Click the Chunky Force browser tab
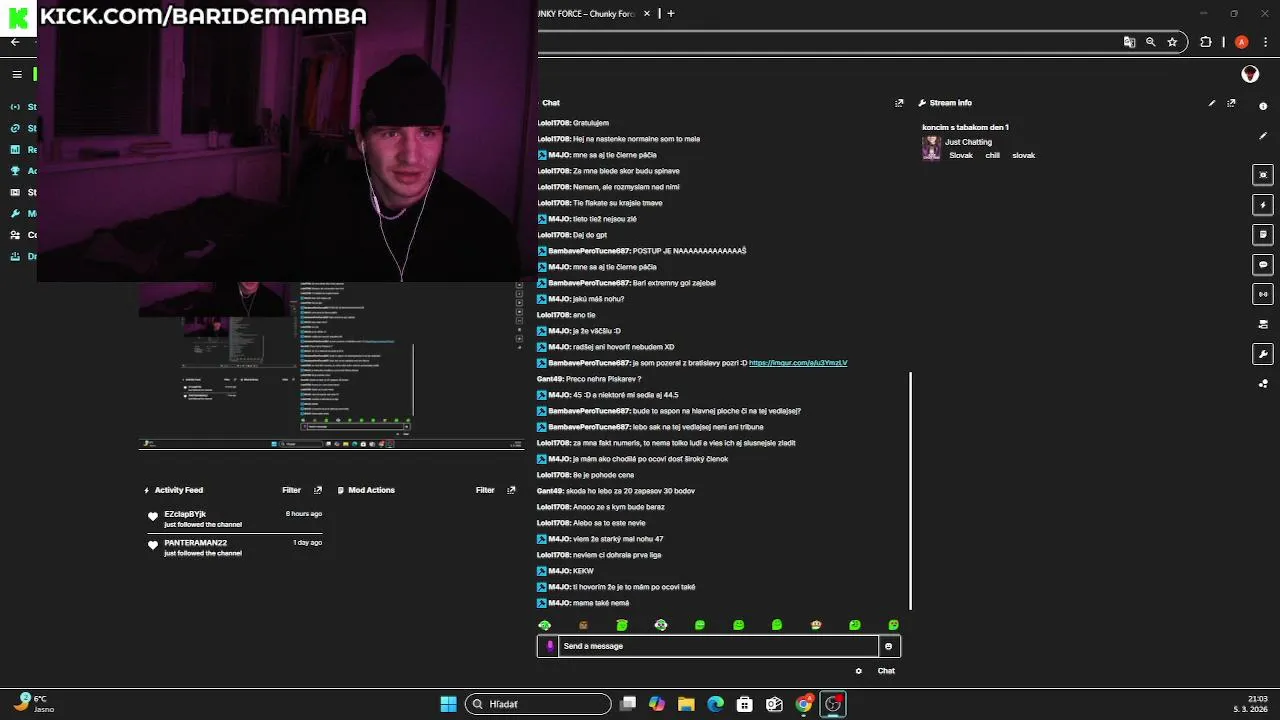The width and height of the screenshot is (1280, 720). 589,14
